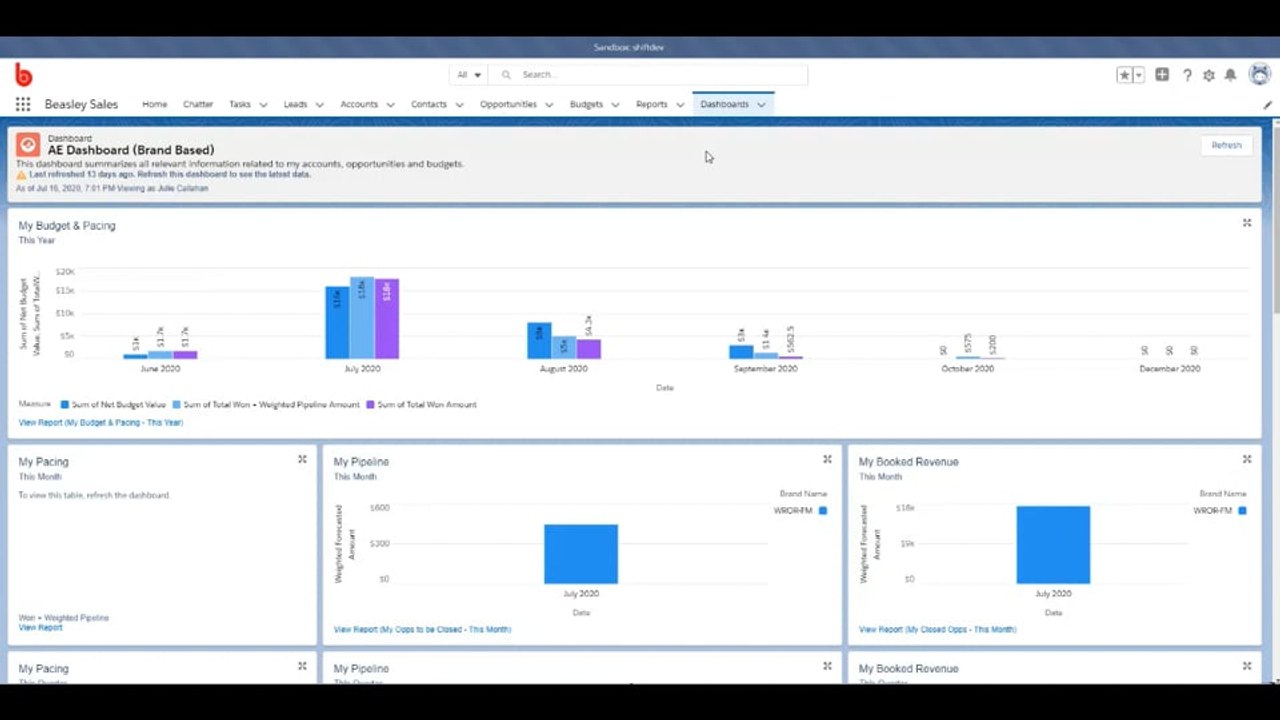Open the Budgets tab
The image size is (1280, 720).
pos(586,104)
